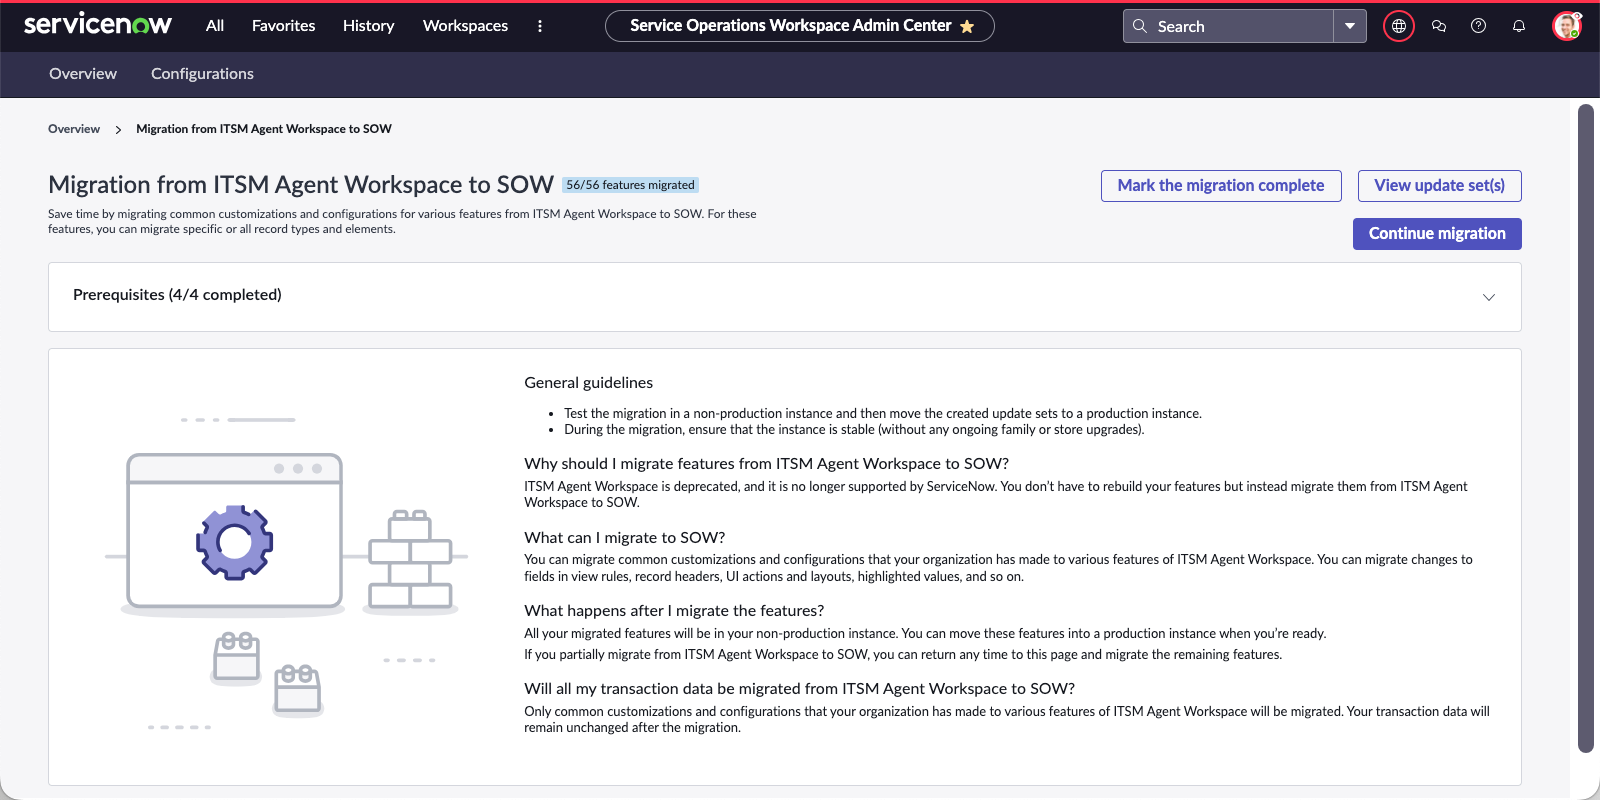Viewport: 1600px width, 800px height.
Task: Switch to the Overview tab
Action: 83,74
